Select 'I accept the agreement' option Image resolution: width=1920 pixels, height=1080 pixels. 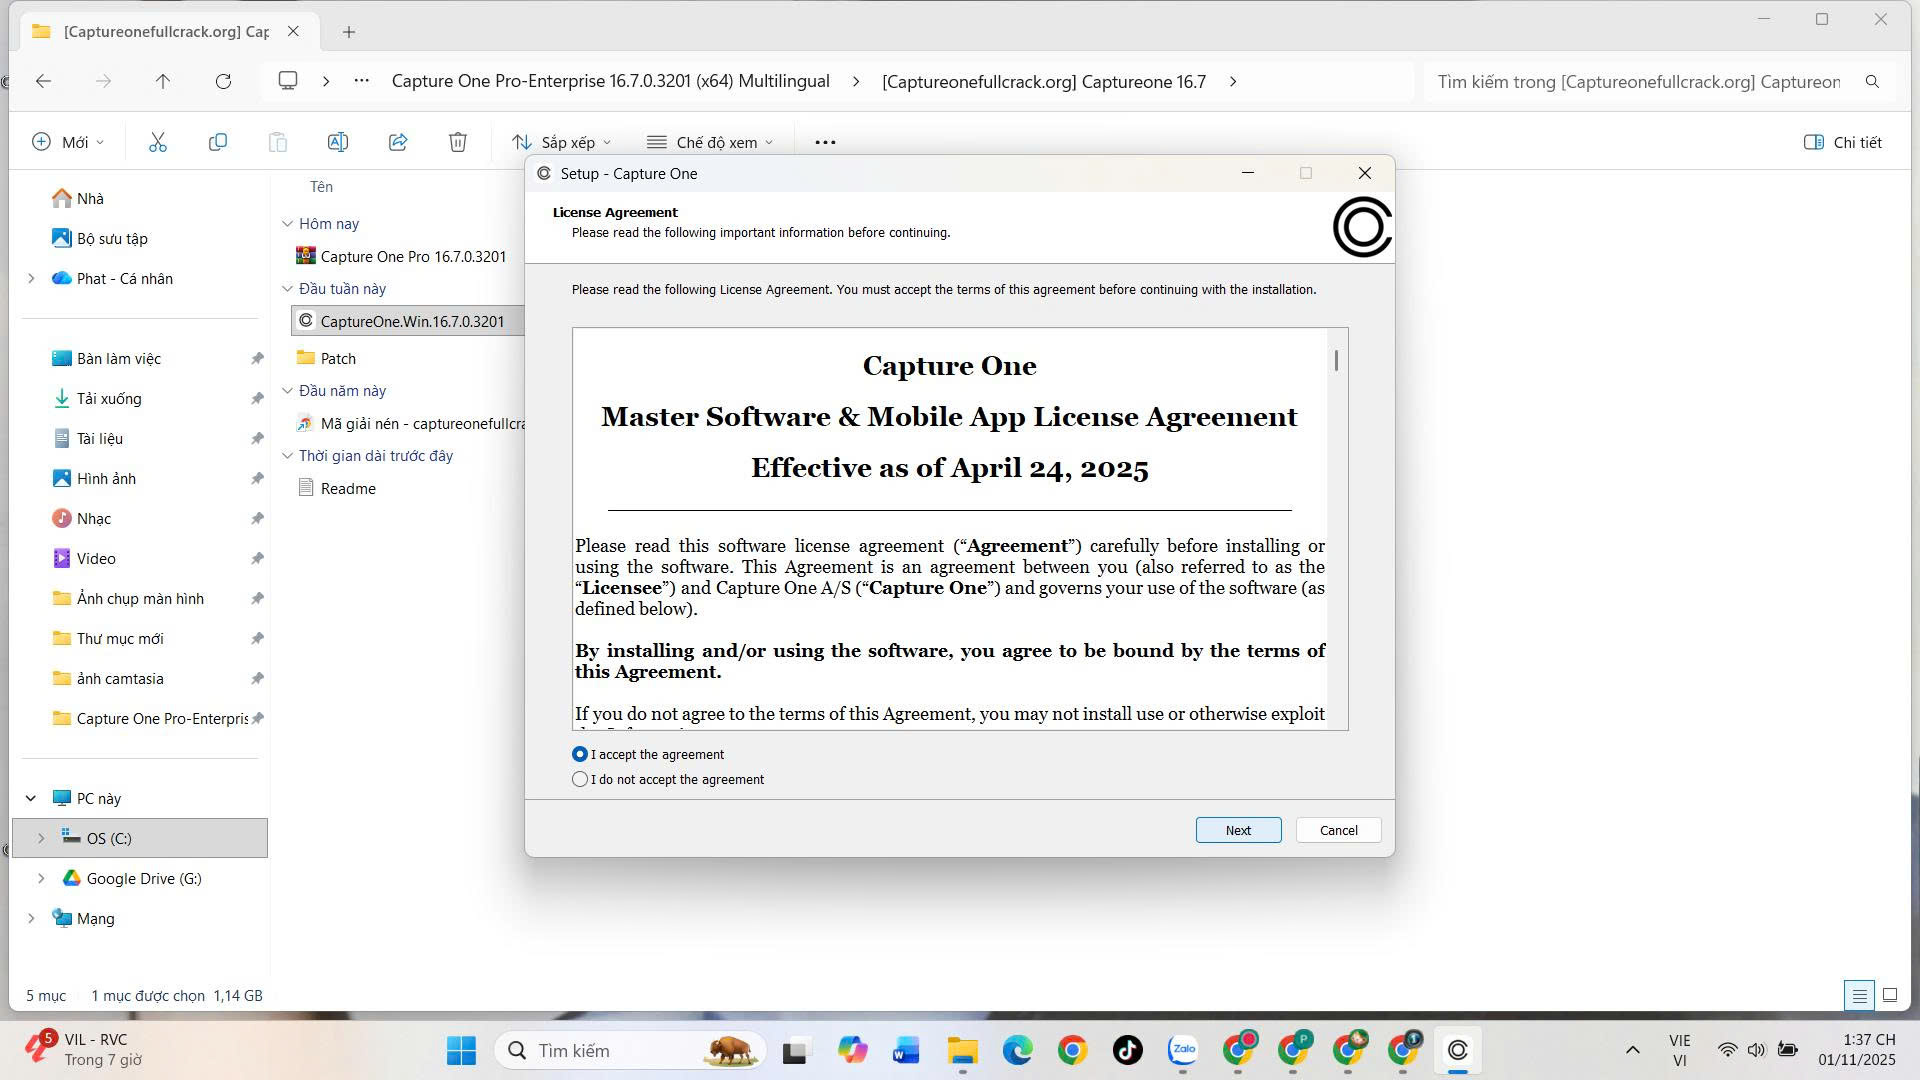tap(580, 754)
